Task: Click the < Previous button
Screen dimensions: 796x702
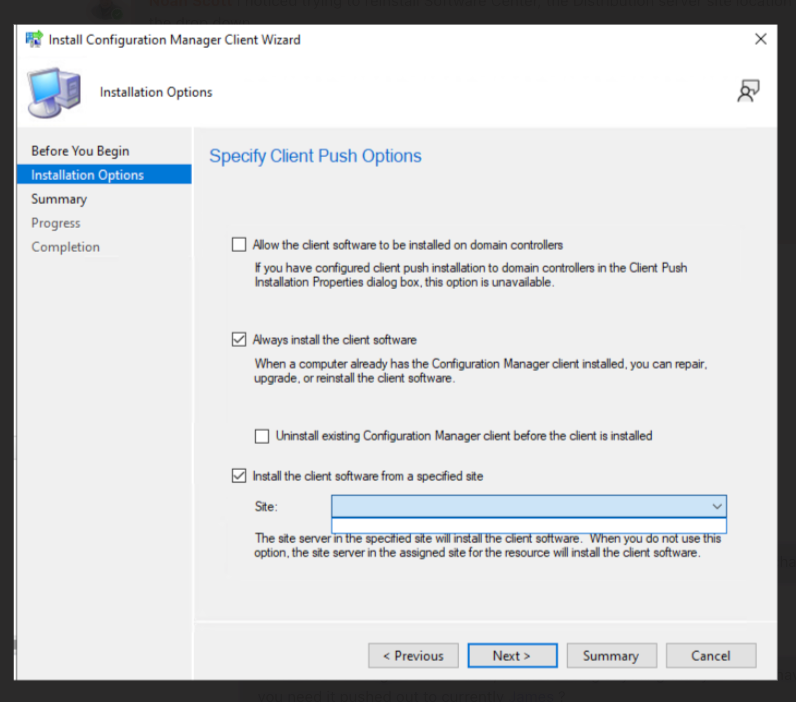Action: (x=413, y=656)
